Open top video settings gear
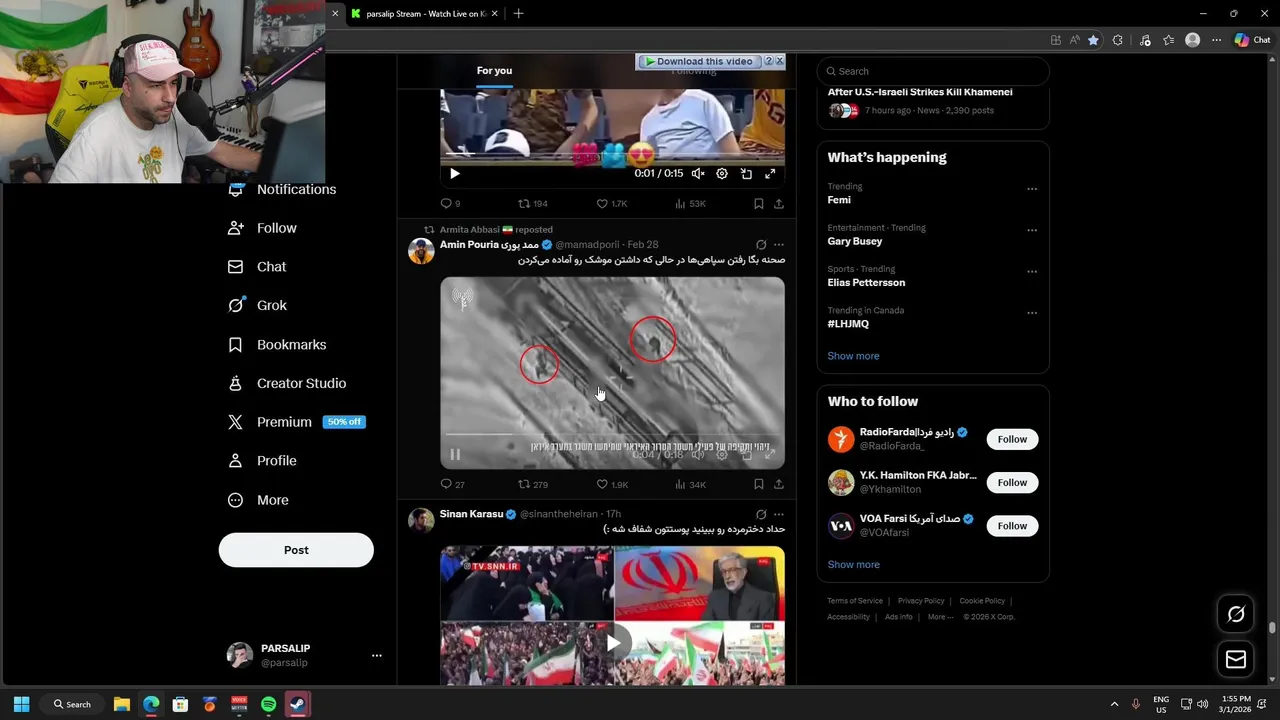 point(722,174)
